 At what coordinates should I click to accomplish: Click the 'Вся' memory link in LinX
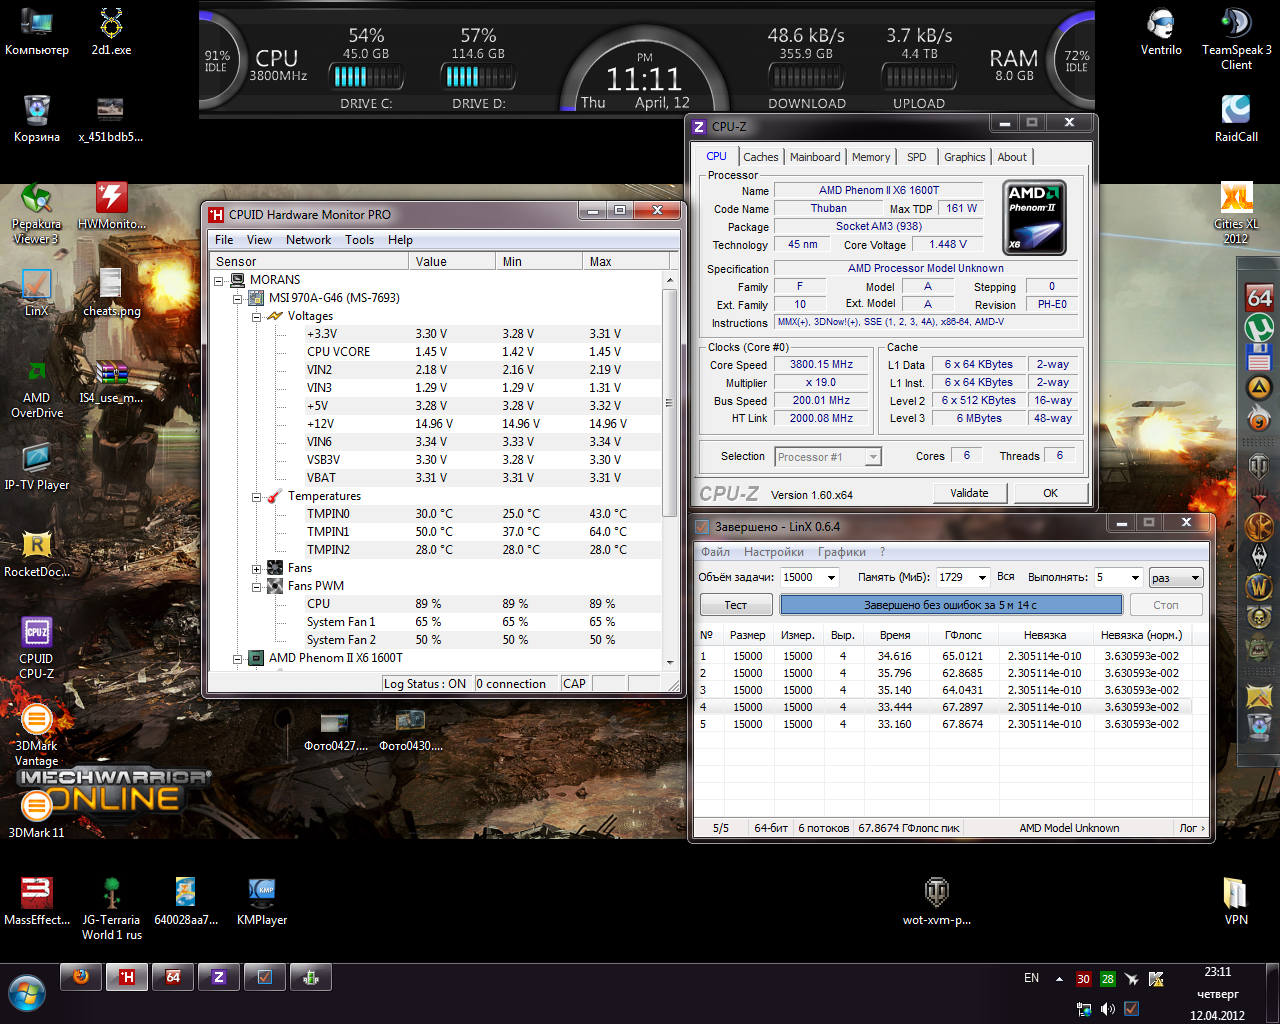pos(1006,577)
